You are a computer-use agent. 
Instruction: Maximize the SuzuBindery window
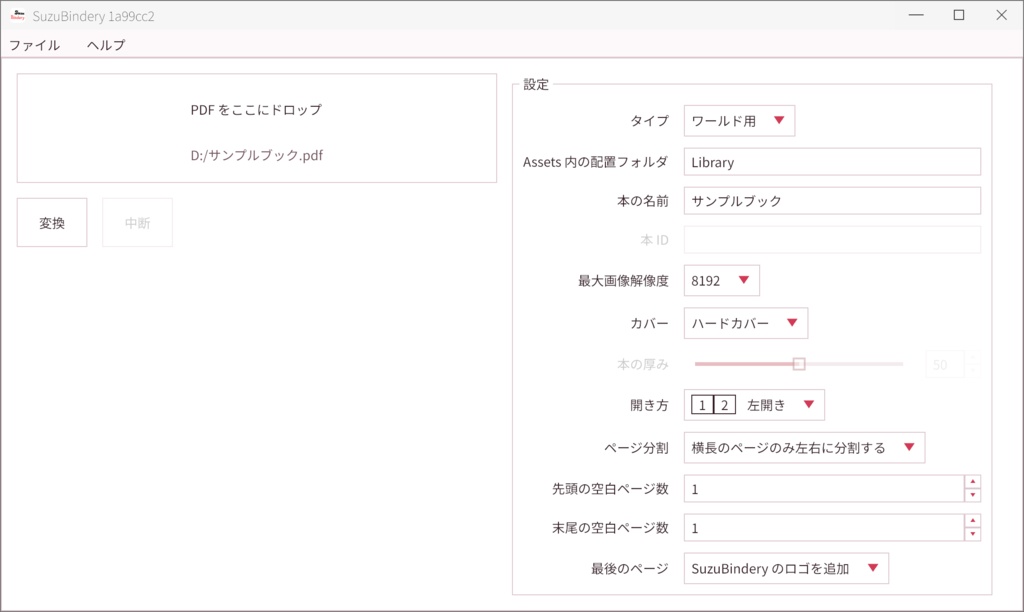pos(959,15)
